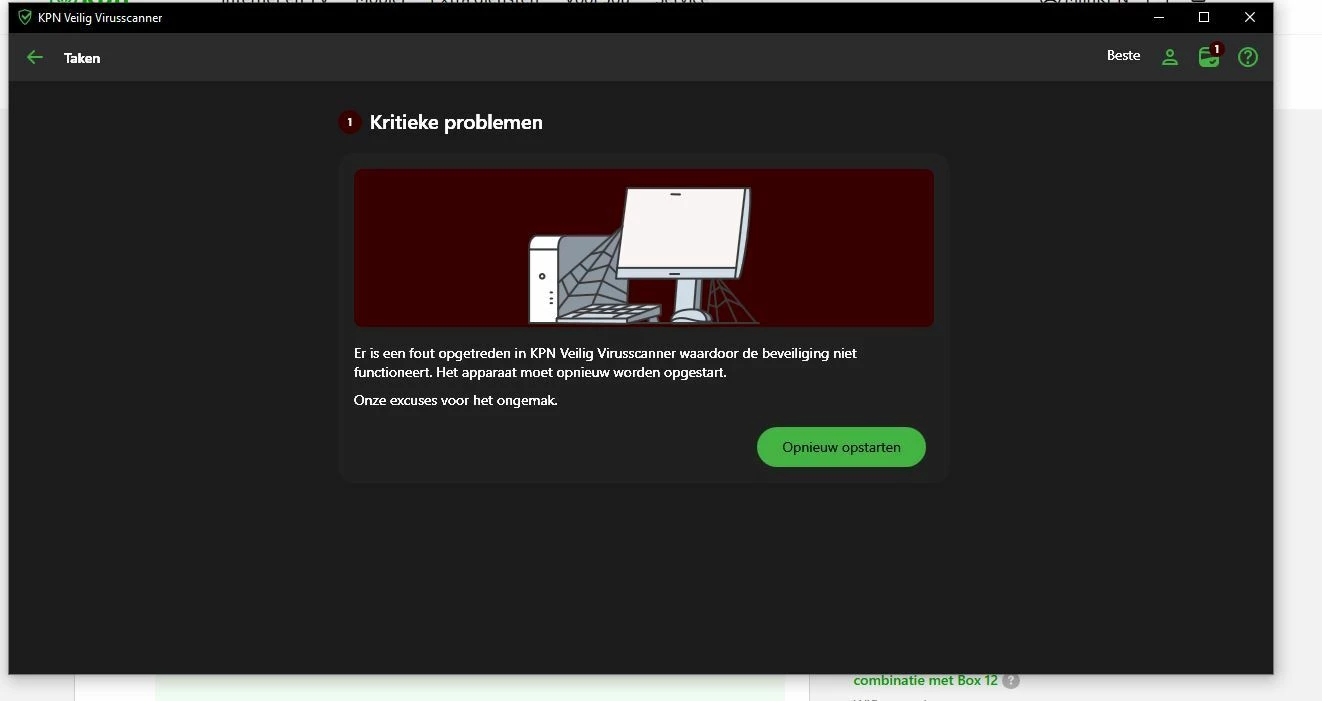This screenshot has width=1322, height=701.
Task: Click the Opnieuw opstarten button
Action: point(841,447)
